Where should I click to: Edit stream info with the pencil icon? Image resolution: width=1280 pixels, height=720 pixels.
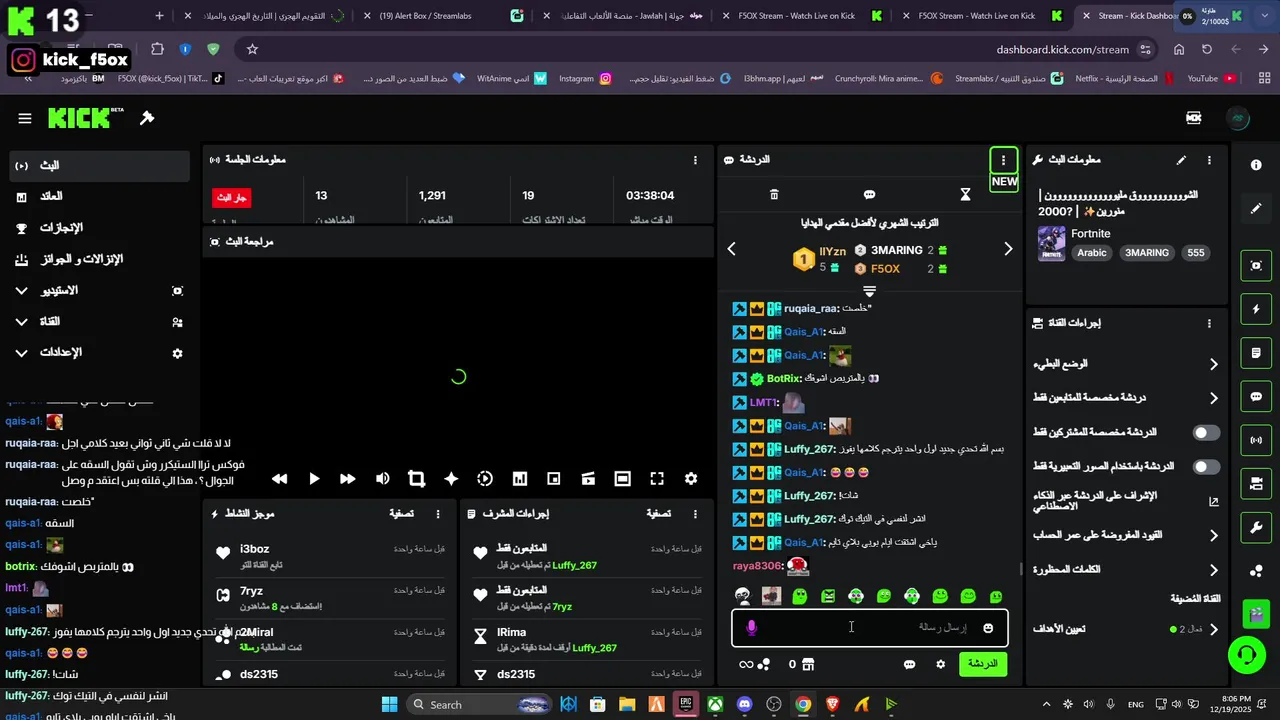[1181, 160]
